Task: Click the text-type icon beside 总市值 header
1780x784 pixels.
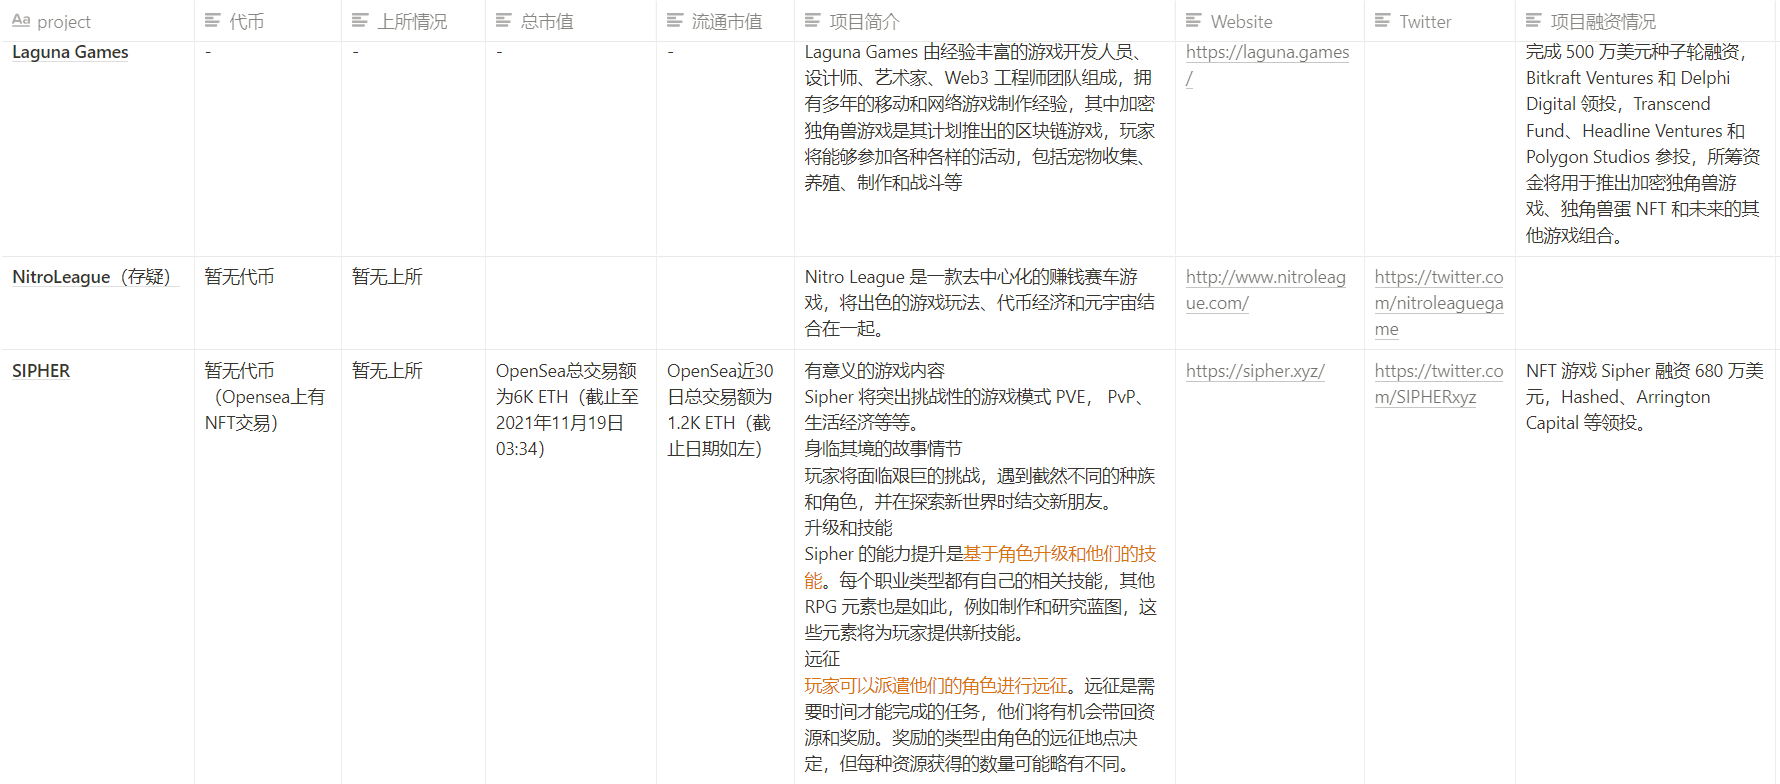Action: coord(504,21)
